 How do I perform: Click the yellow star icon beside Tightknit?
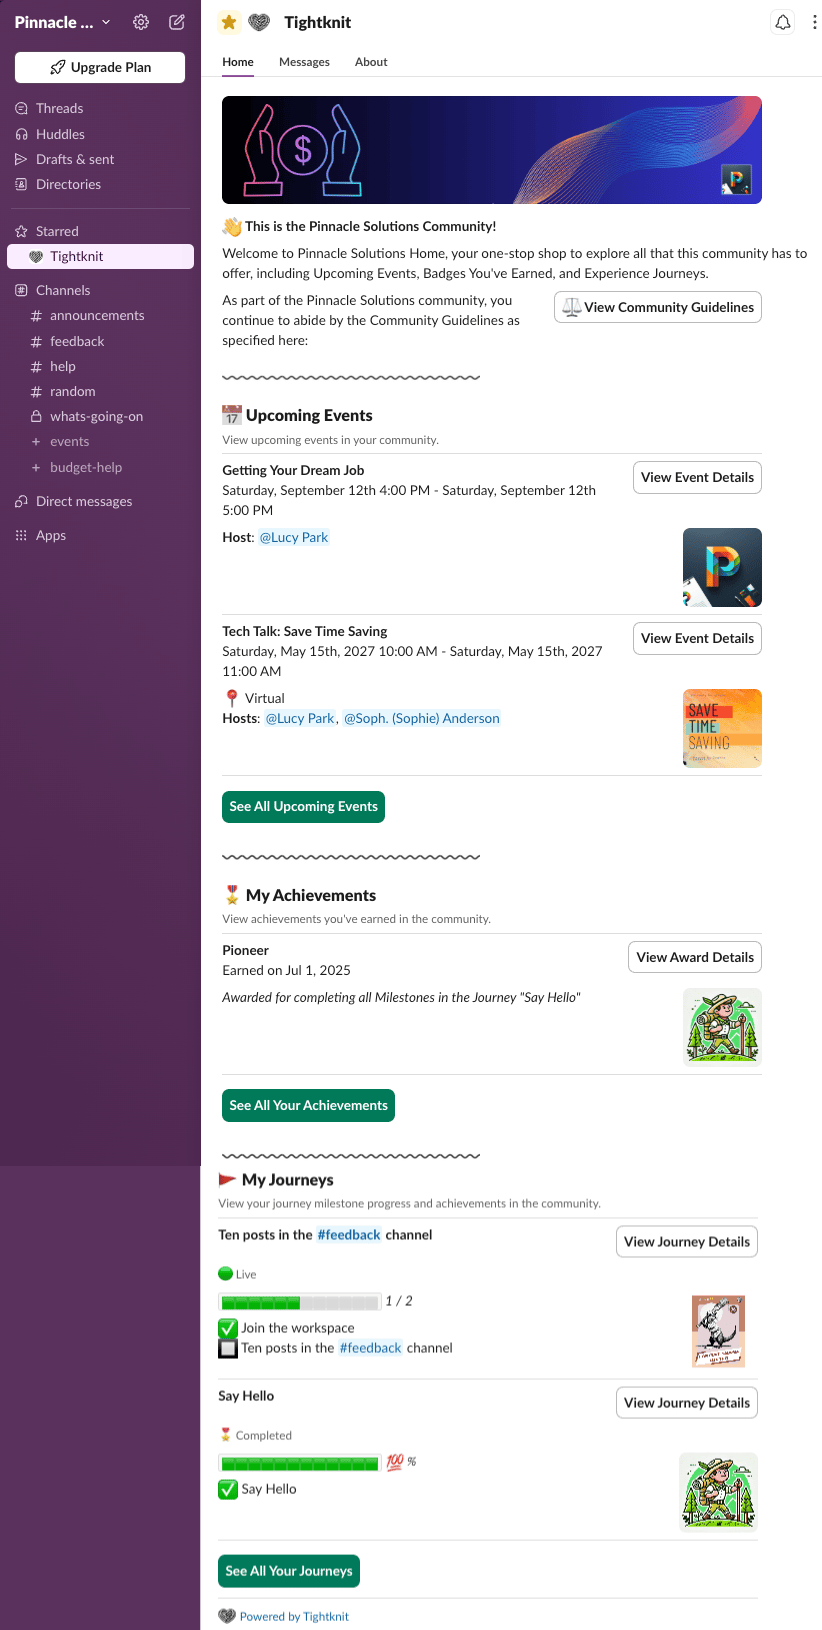[x=229, y=22]
